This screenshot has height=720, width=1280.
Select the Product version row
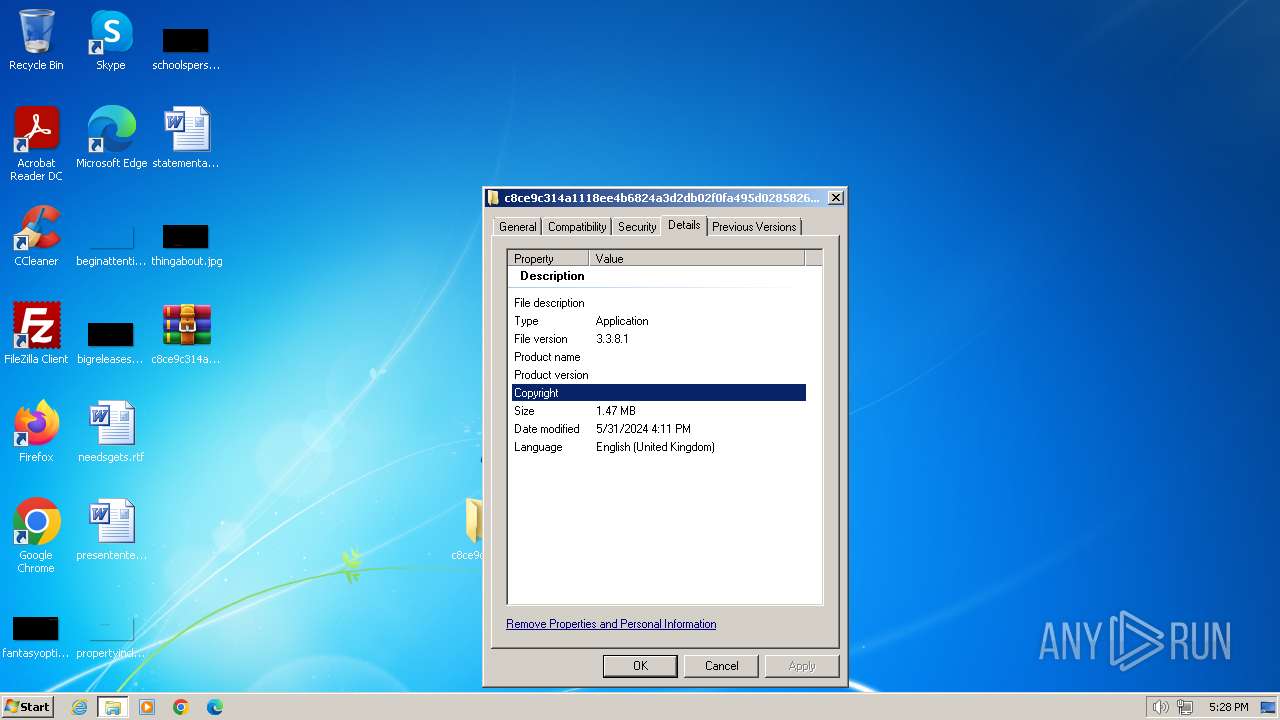pyautogui.click(x=659, y=375)
